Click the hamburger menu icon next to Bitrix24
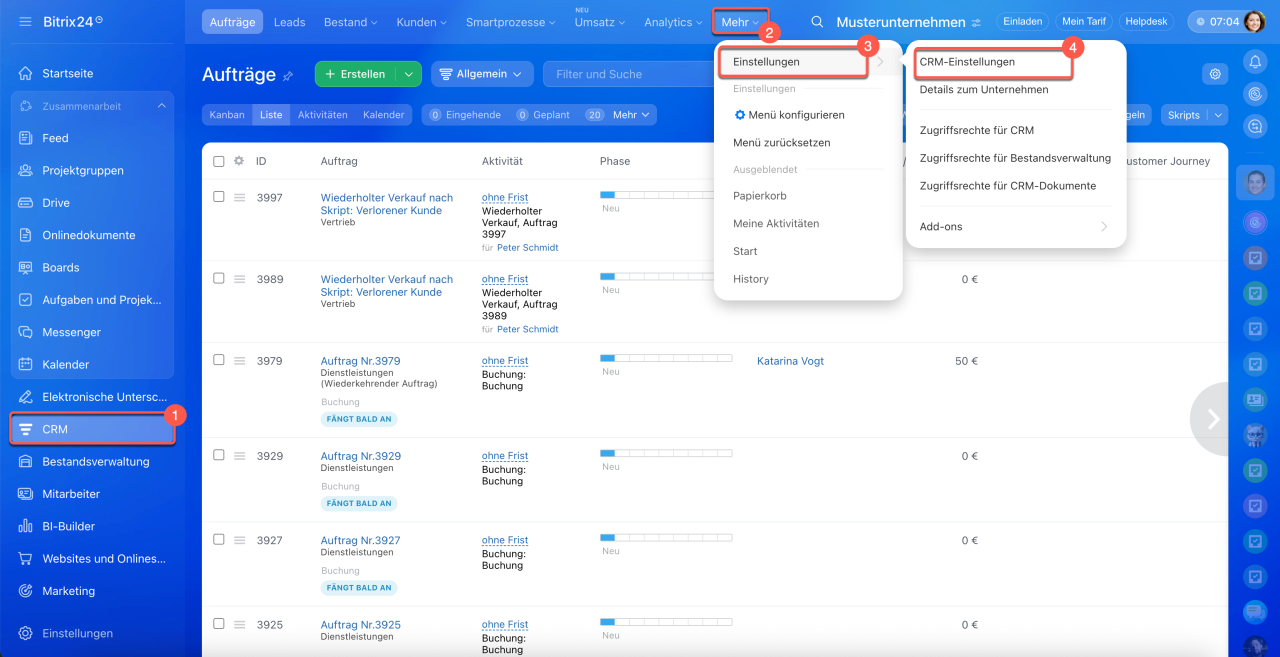1280x657 pixels. point(25,22)
